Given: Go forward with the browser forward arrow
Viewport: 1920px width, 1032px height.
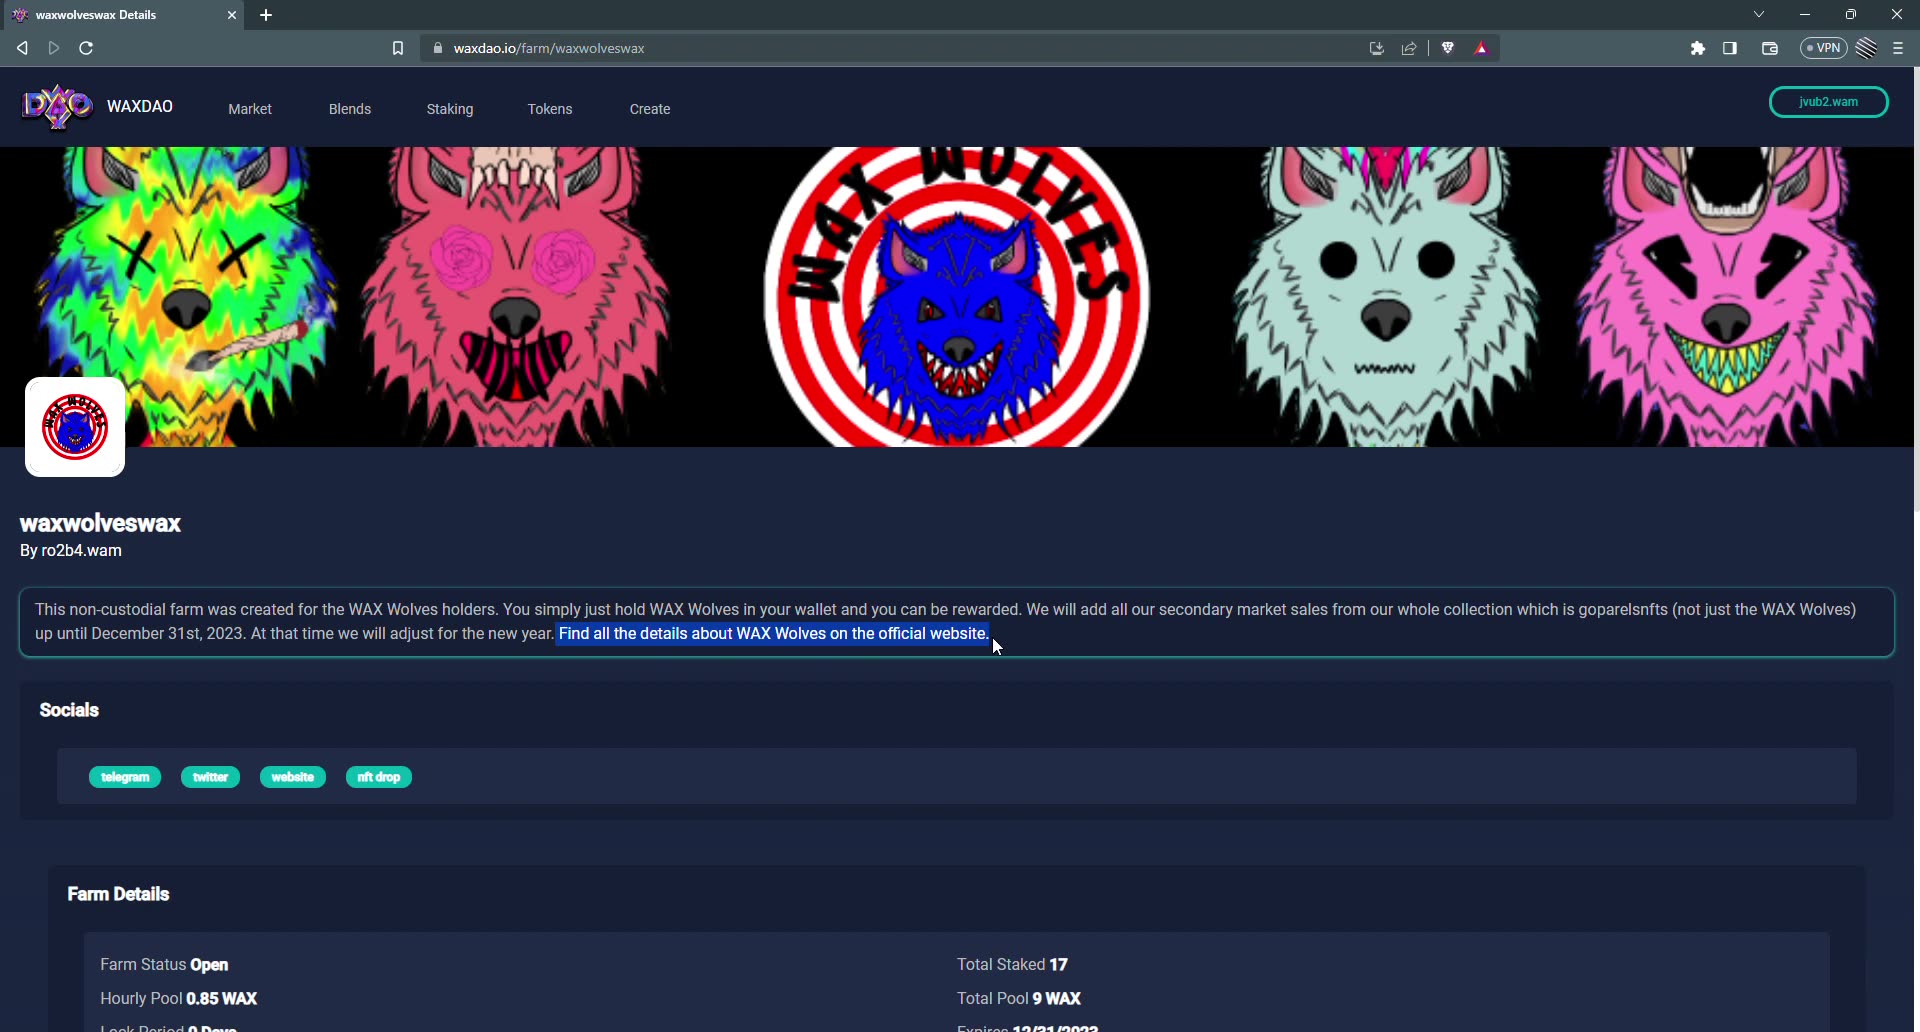Looking at the screenshot, I should (54, 48).
